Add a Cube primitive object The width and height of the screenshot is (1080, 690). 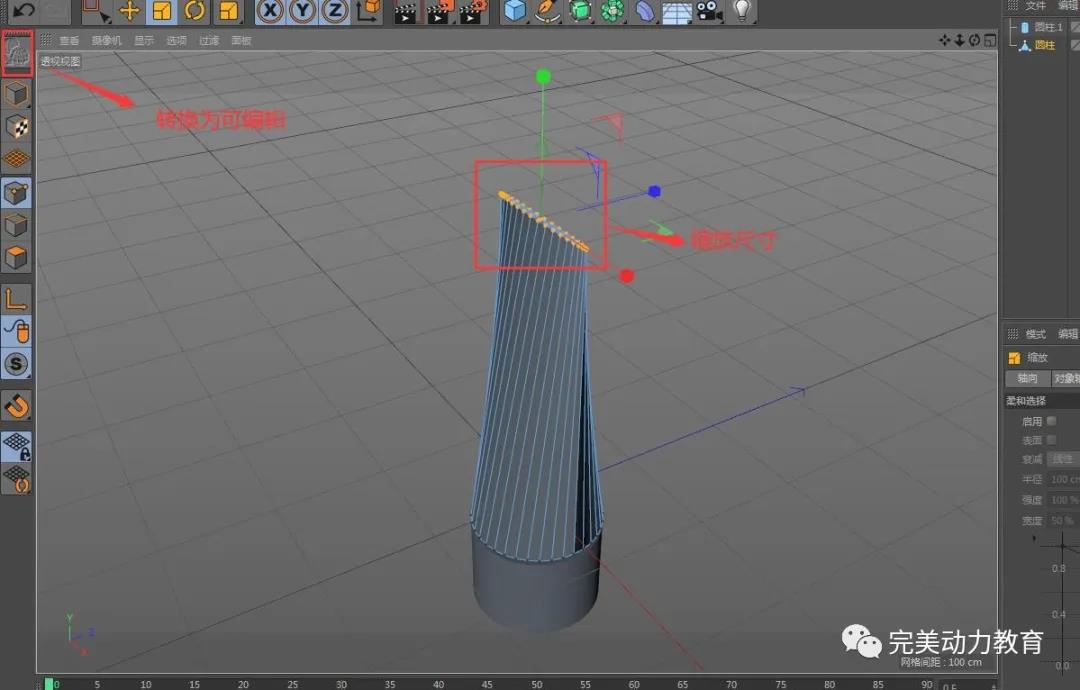coord(514,11)
